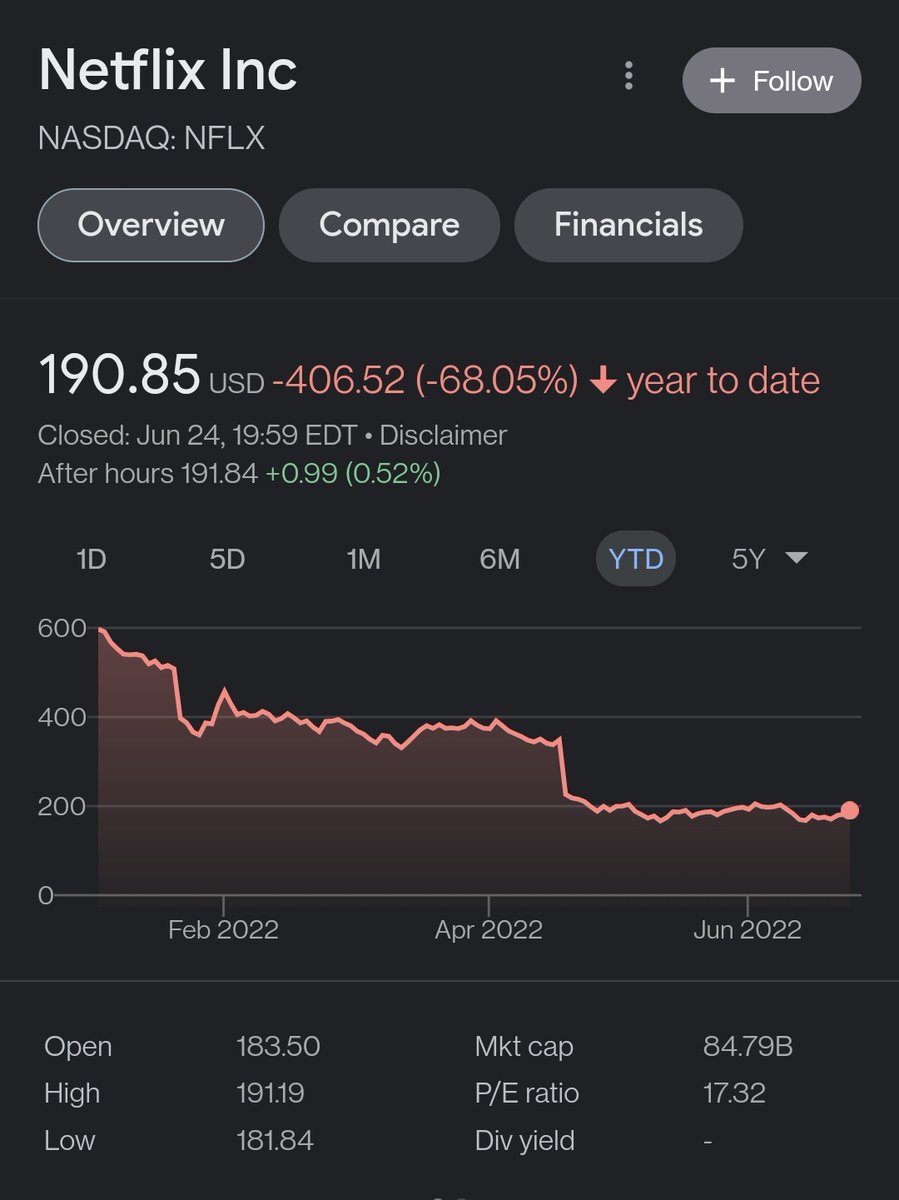Click the Open value 183.50
The image size is (899, 1200).
click(x=278, y=1047)
